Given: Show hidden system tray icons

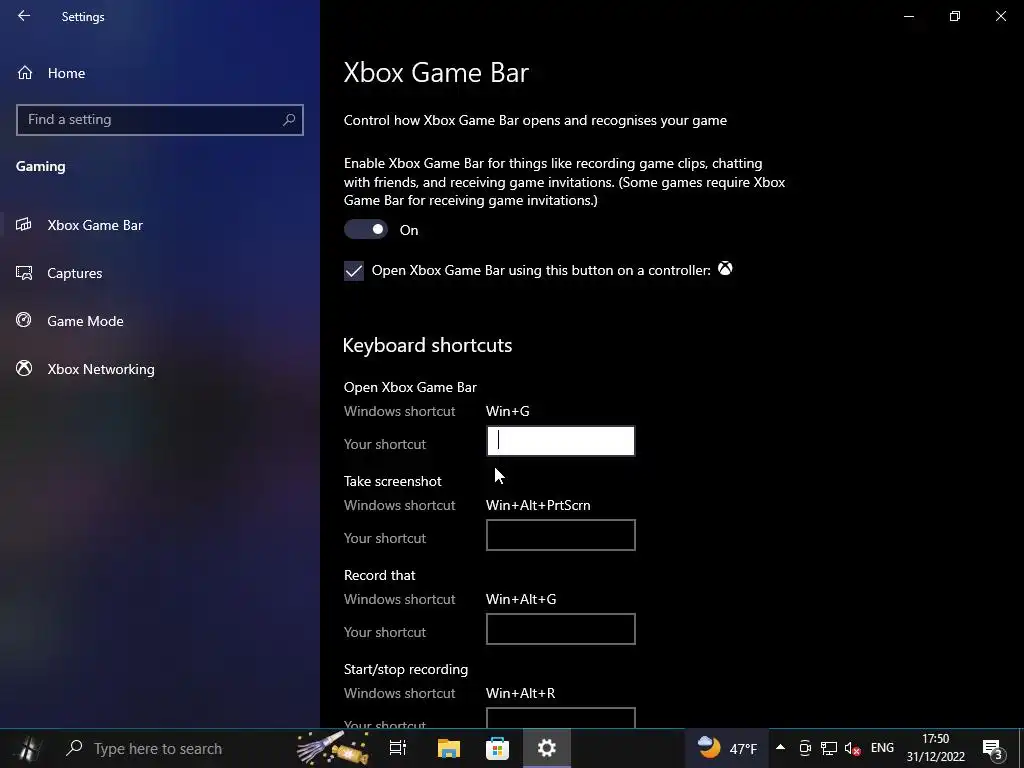Looking at the screenshot, I should click(x=780, y=748).
